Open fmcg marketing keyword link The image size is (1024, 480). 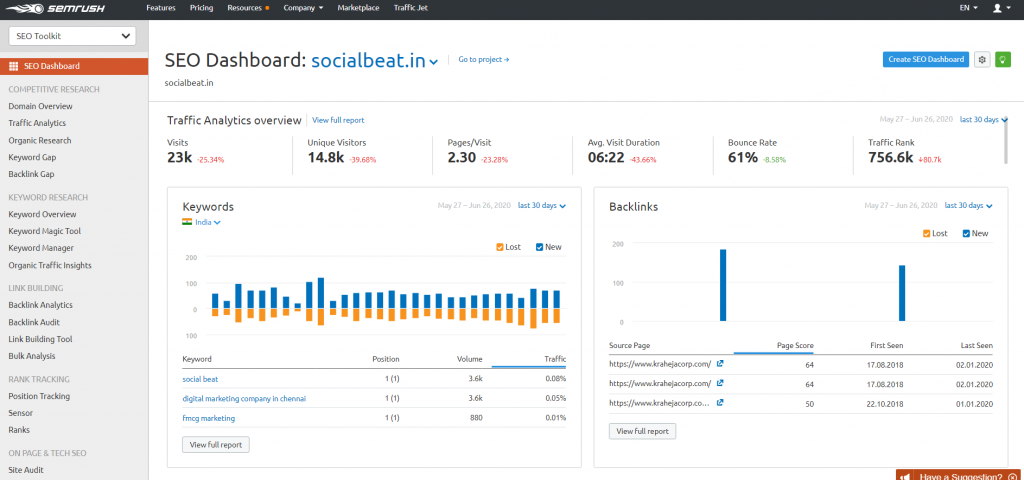coord(208,418)
